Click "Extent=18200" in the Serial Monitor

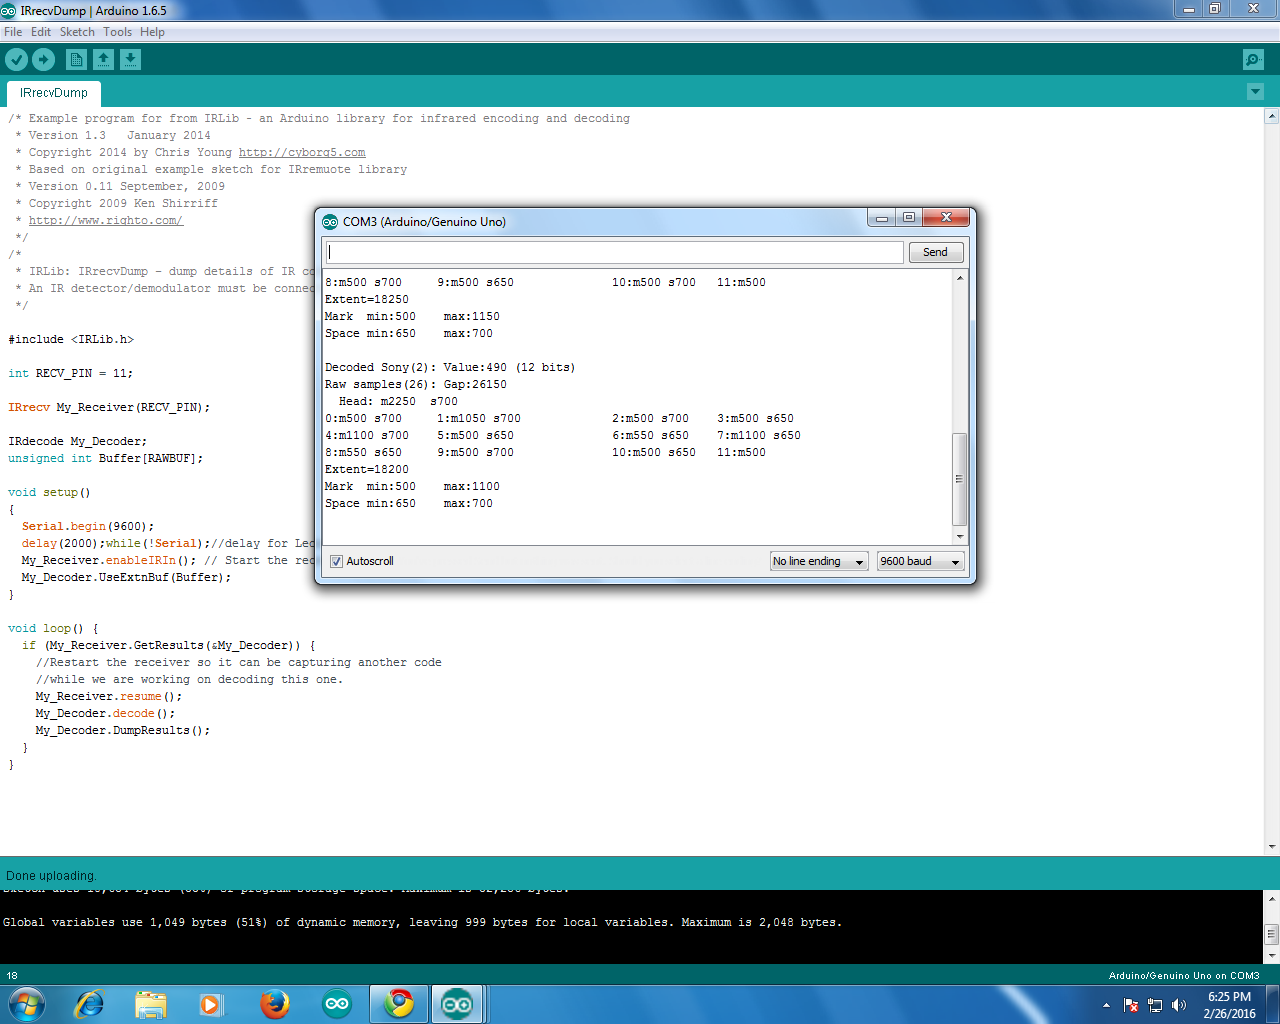pyautogui.click(x=367, y=470)
